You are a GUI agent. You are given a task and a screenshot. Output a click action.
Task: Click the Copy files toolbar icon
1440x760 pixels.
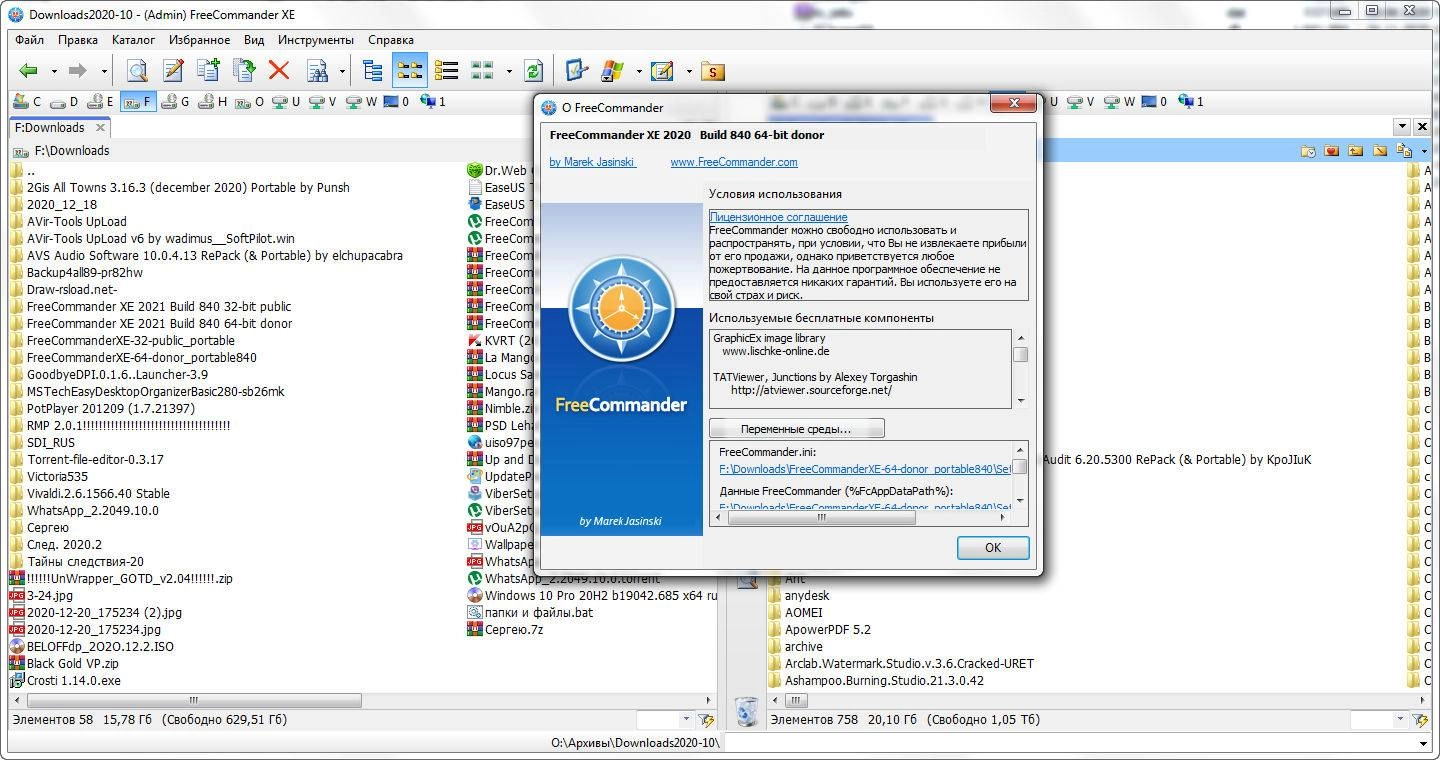(208, 71)
